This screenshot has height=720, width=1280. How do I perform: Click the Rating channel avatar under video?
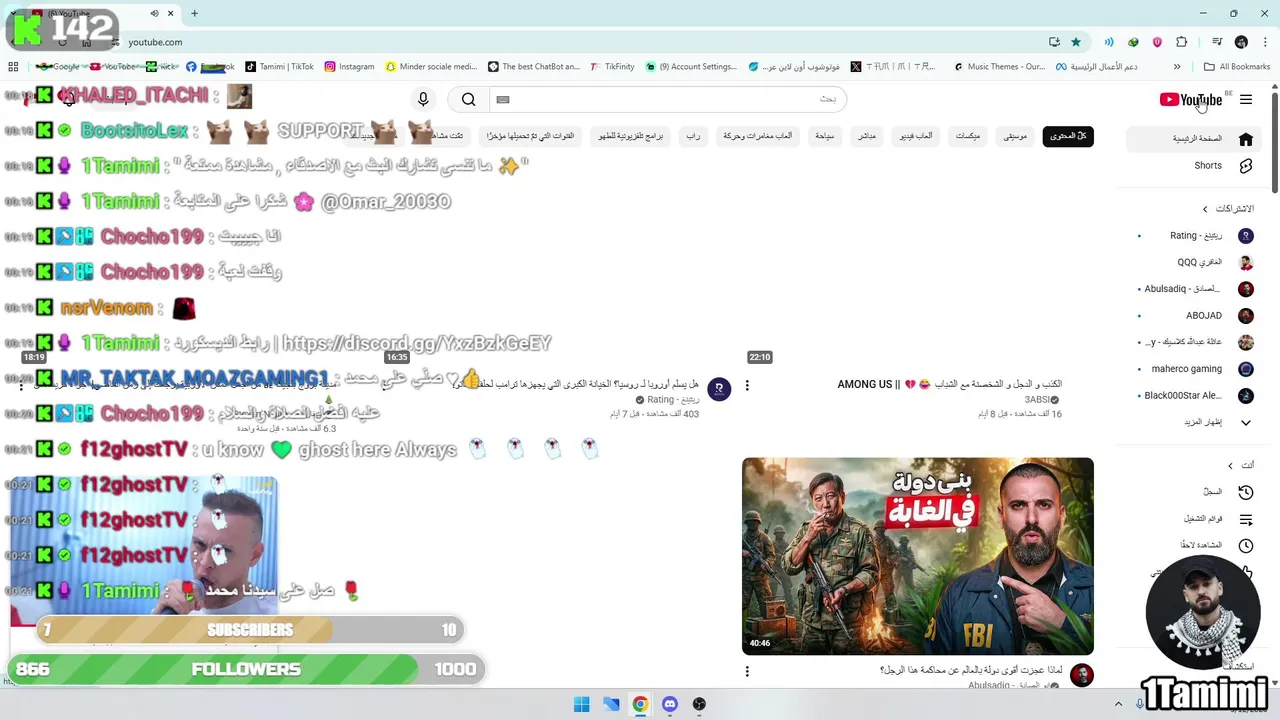[x=719, y=389]
